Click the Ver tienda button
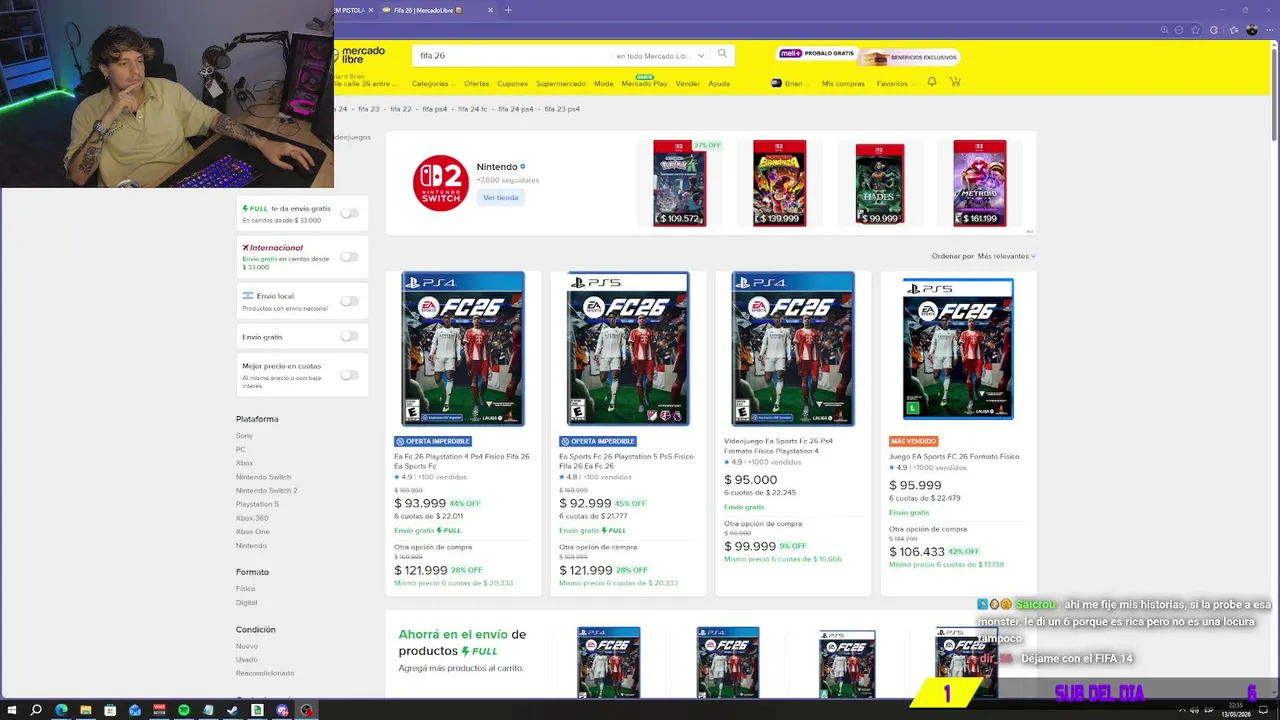The height and width of the screenshot is (720, 1280). (x=501, y=197)
